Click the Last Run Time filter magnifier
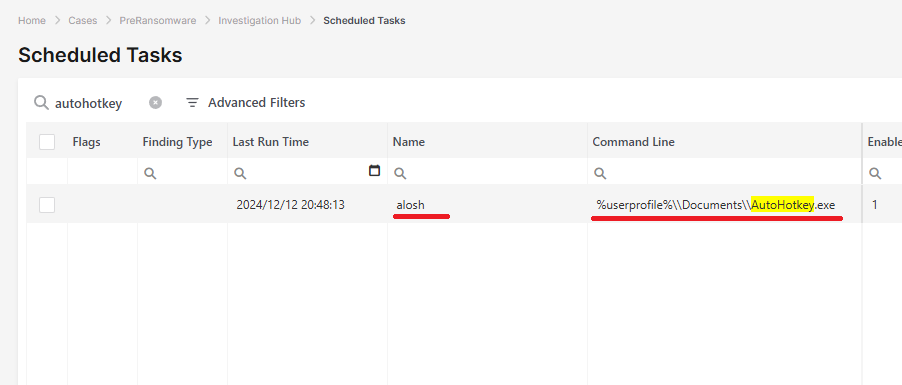This screenshot has height=385, width=902. click(240, 173)
